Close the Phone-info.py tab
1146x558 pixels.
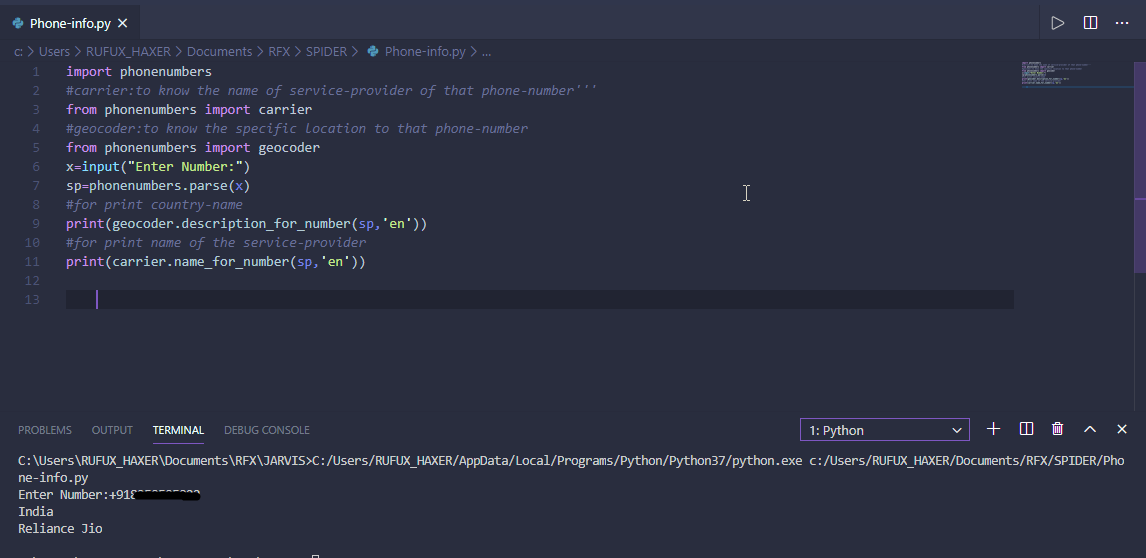point(123,23)
